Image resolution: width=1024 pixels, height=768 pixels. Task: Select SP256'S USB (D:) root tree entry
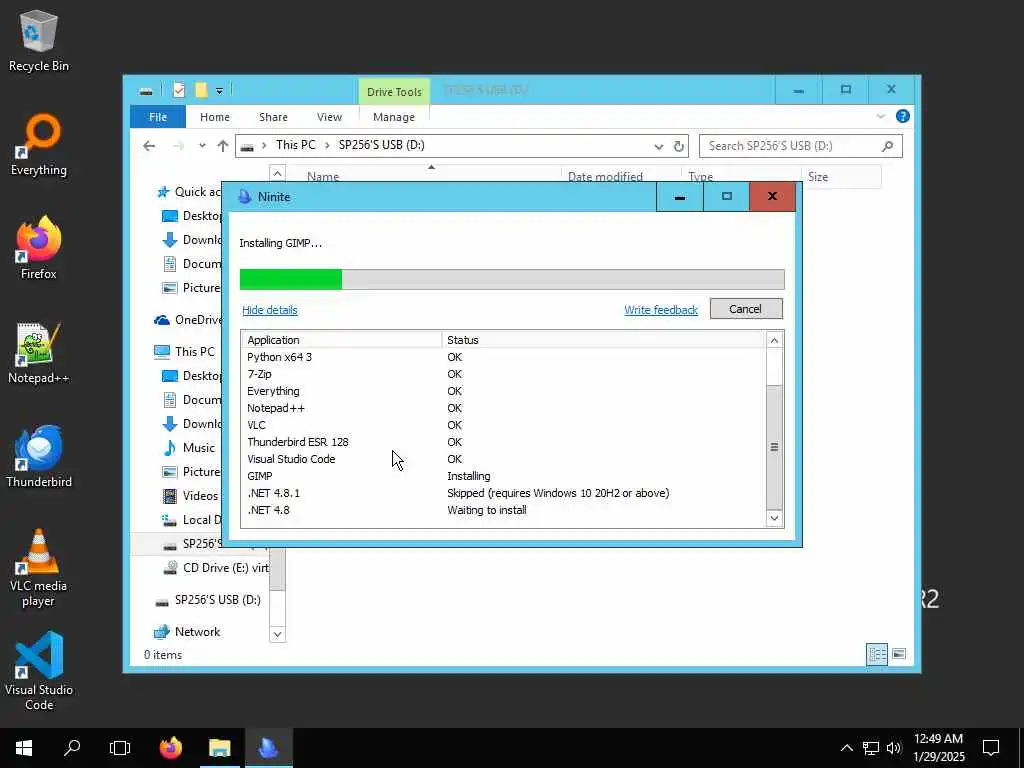(x=208, y=600)
